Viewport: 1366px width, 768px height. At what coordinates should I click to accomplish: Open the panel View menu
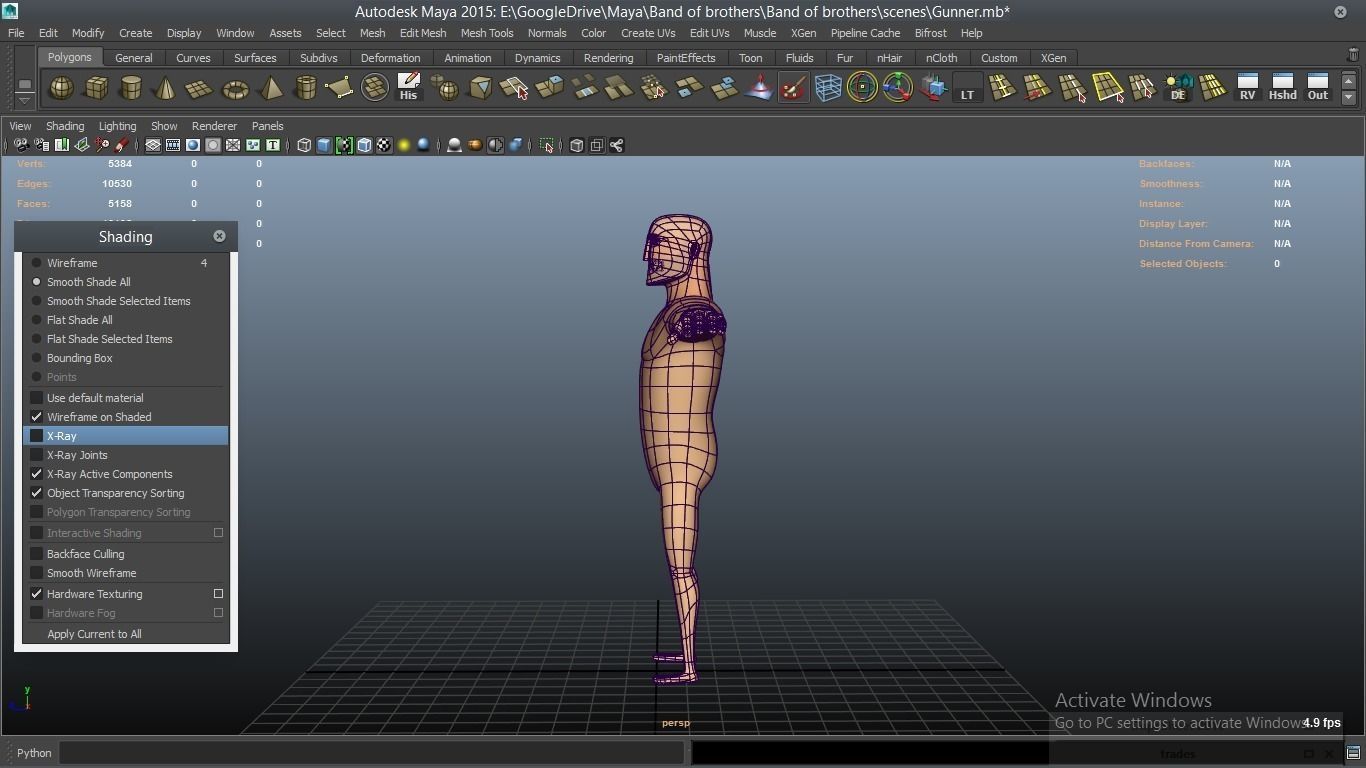point(20,126)
